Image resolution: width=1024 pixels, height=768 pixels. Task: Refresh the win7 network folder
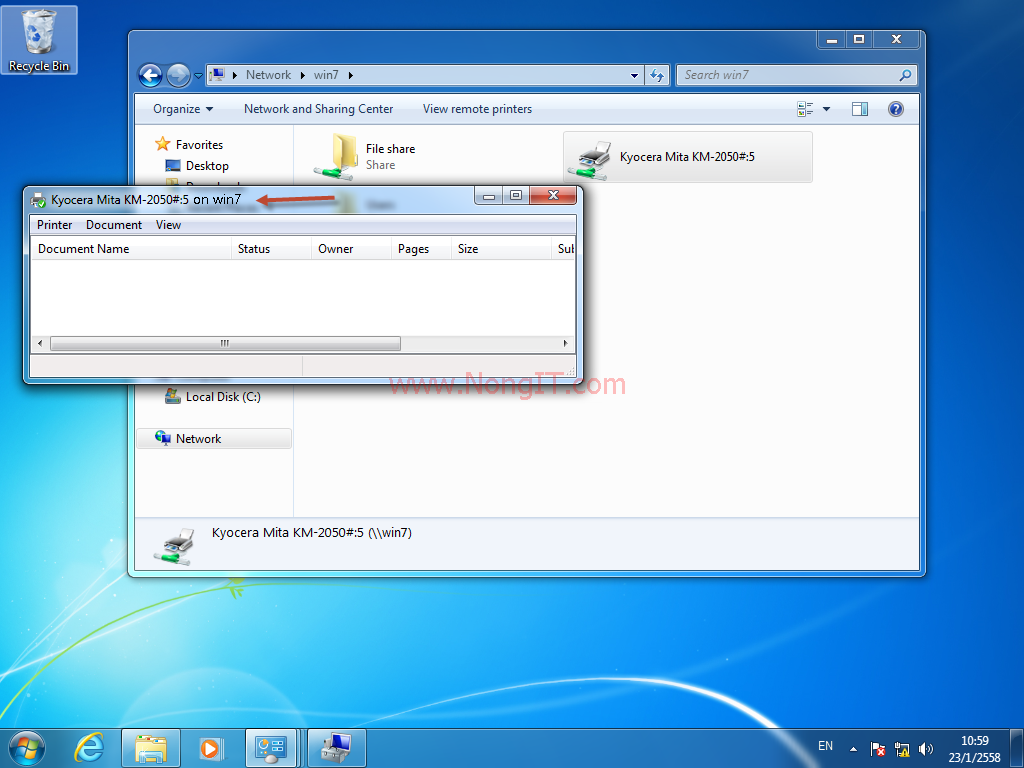657,76
